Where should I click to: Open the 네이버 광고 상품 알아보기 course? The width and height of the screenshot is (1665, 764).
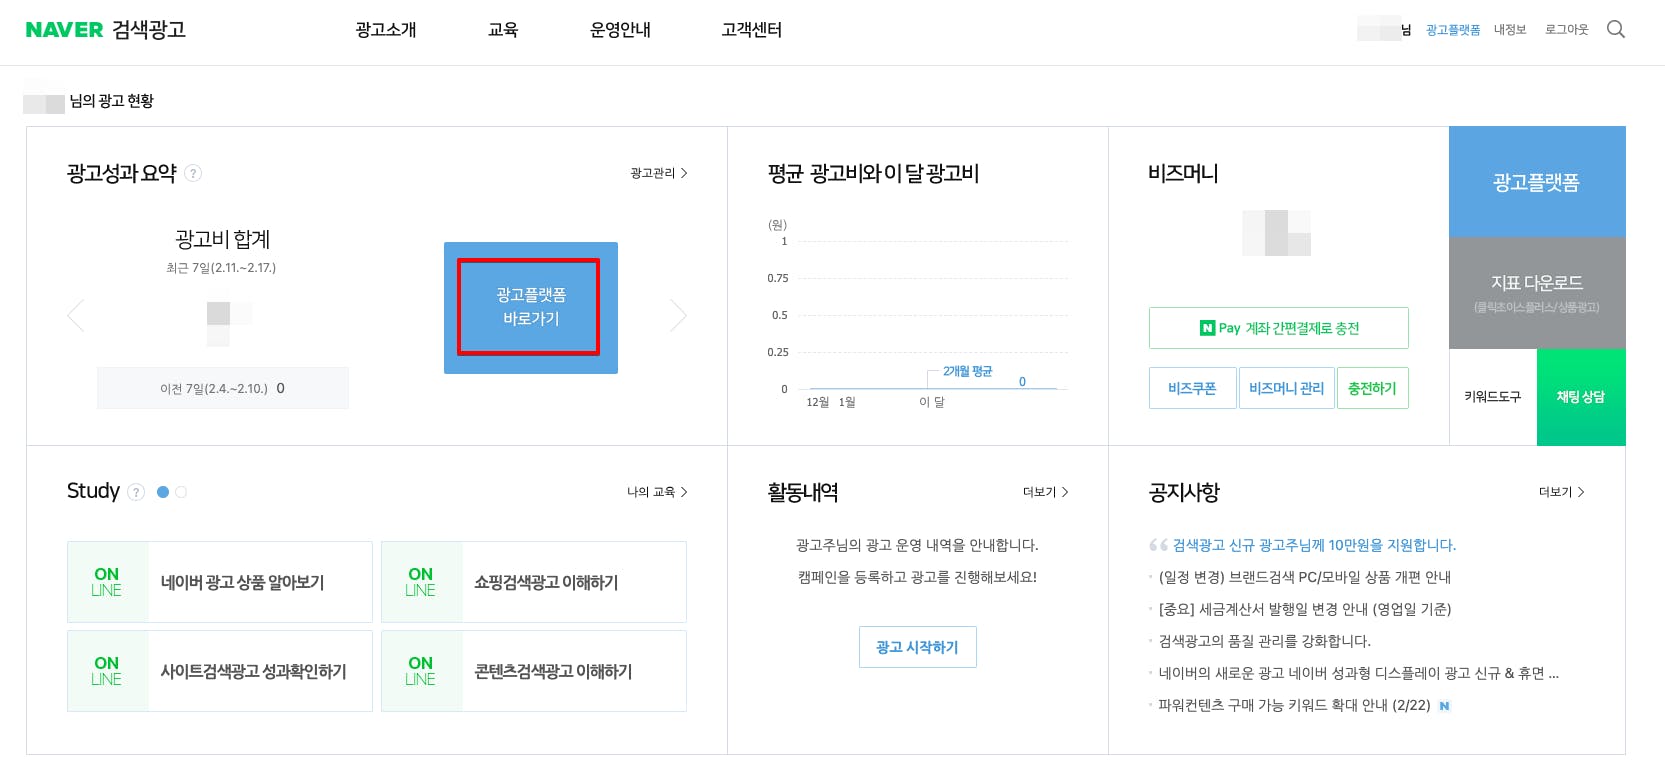(x=220, y=582)
